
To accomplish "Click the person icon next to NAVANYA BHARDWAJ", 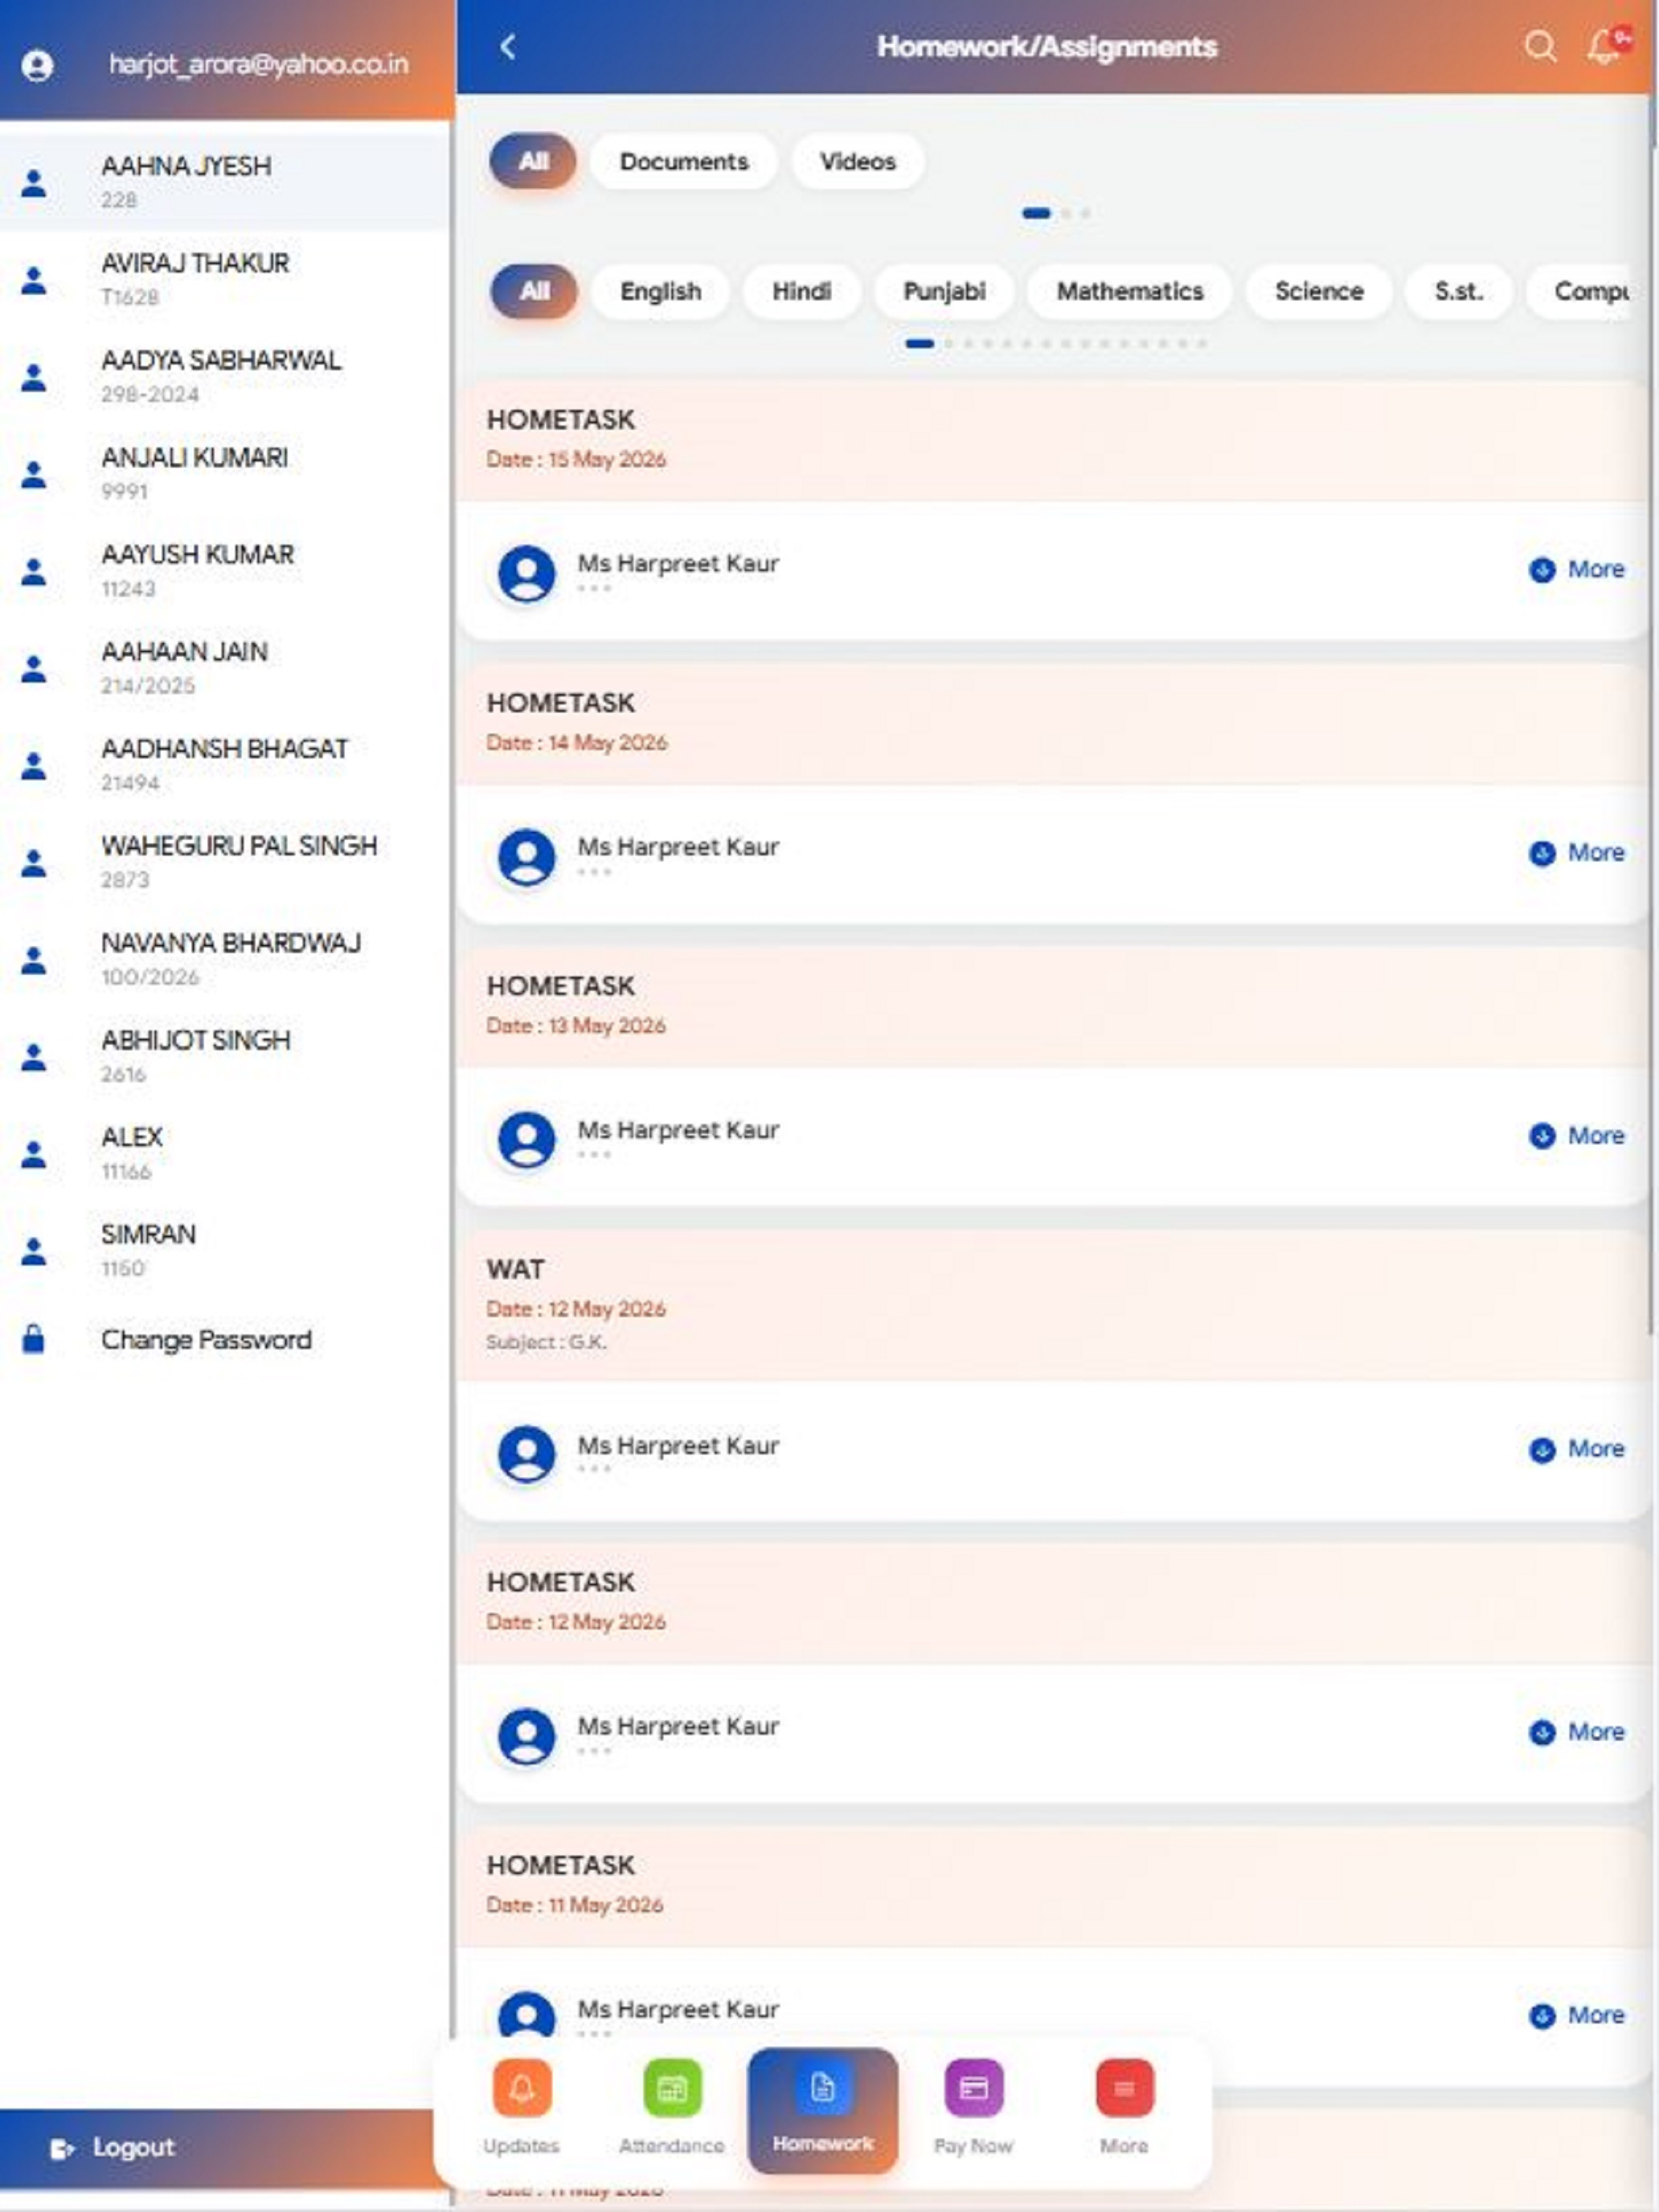I will 34,960.
